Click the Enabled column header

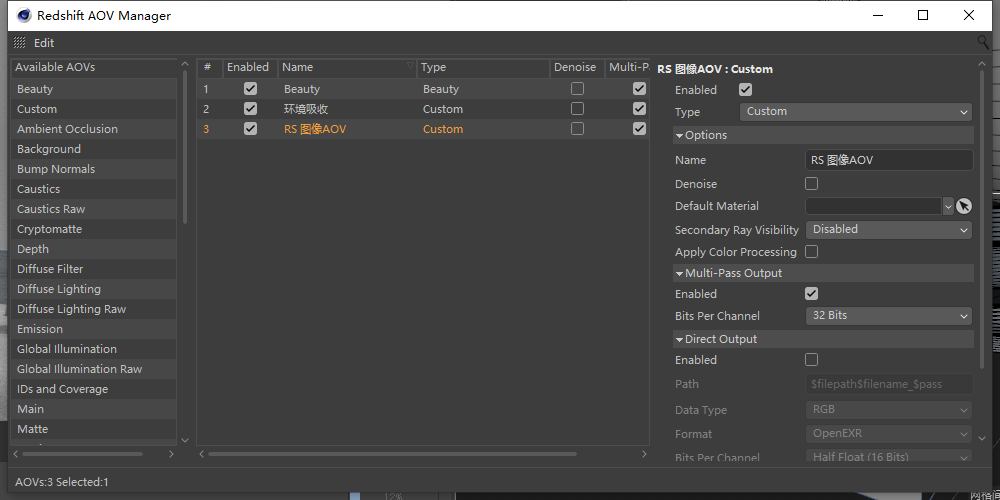coord(250,68)
